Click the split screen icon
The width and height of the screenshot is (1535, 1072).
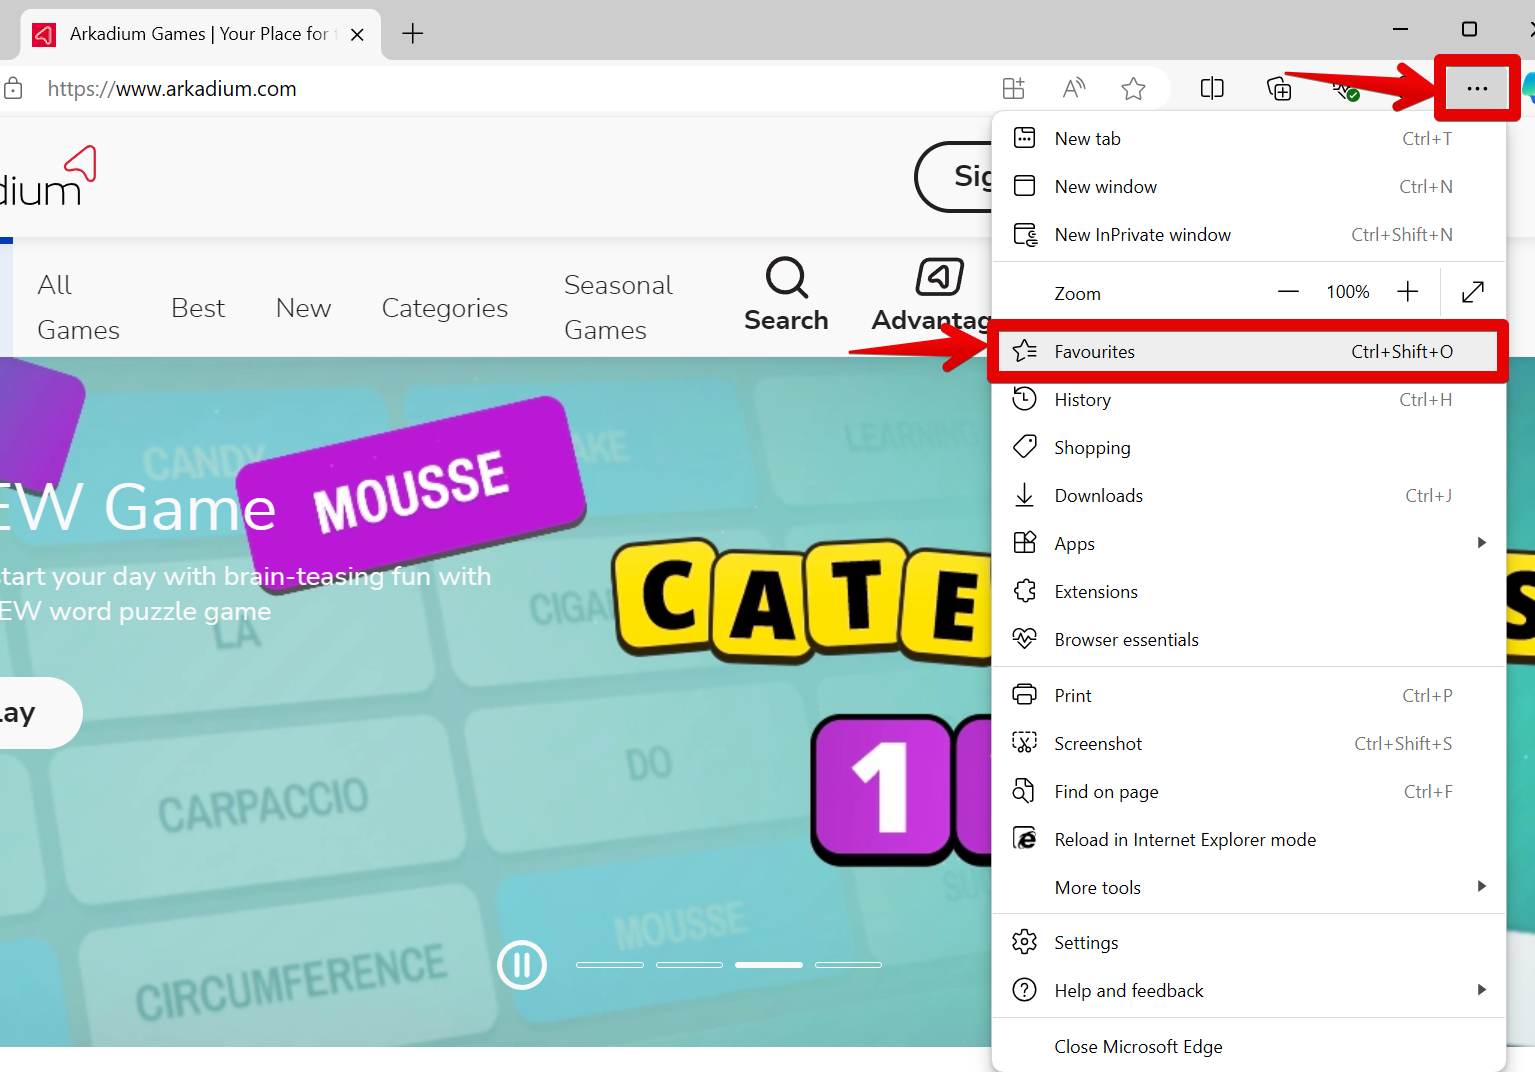point(1212,89)
